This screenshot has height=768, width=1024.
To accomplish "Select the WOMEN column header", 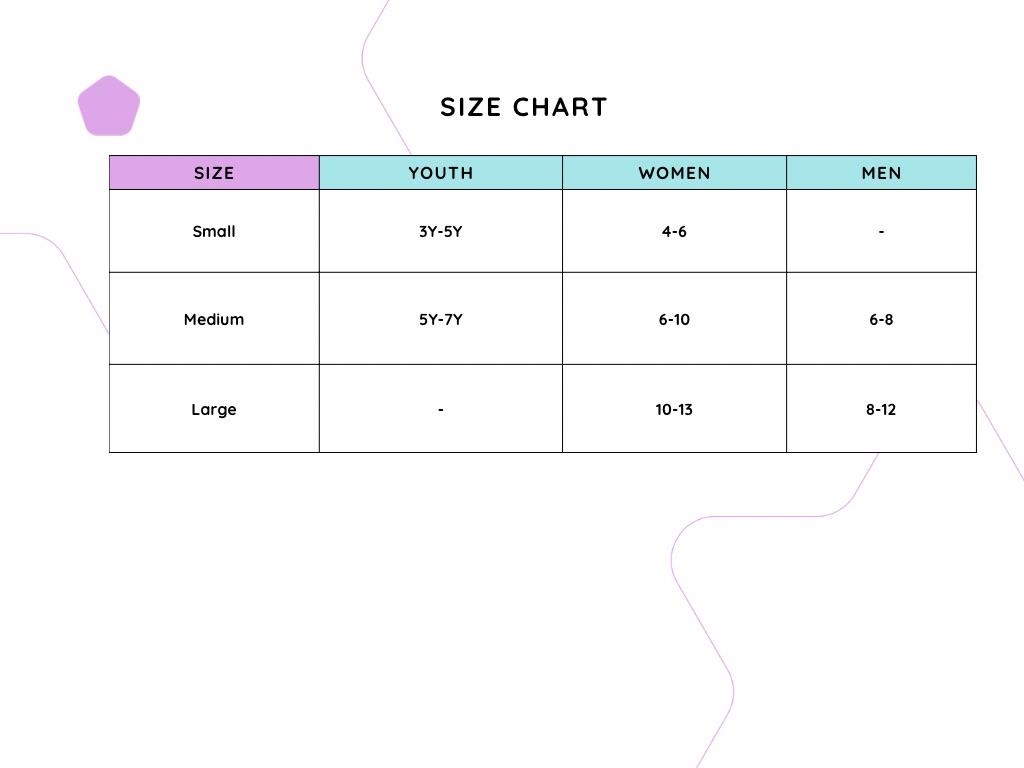I will tap(674, 173).
